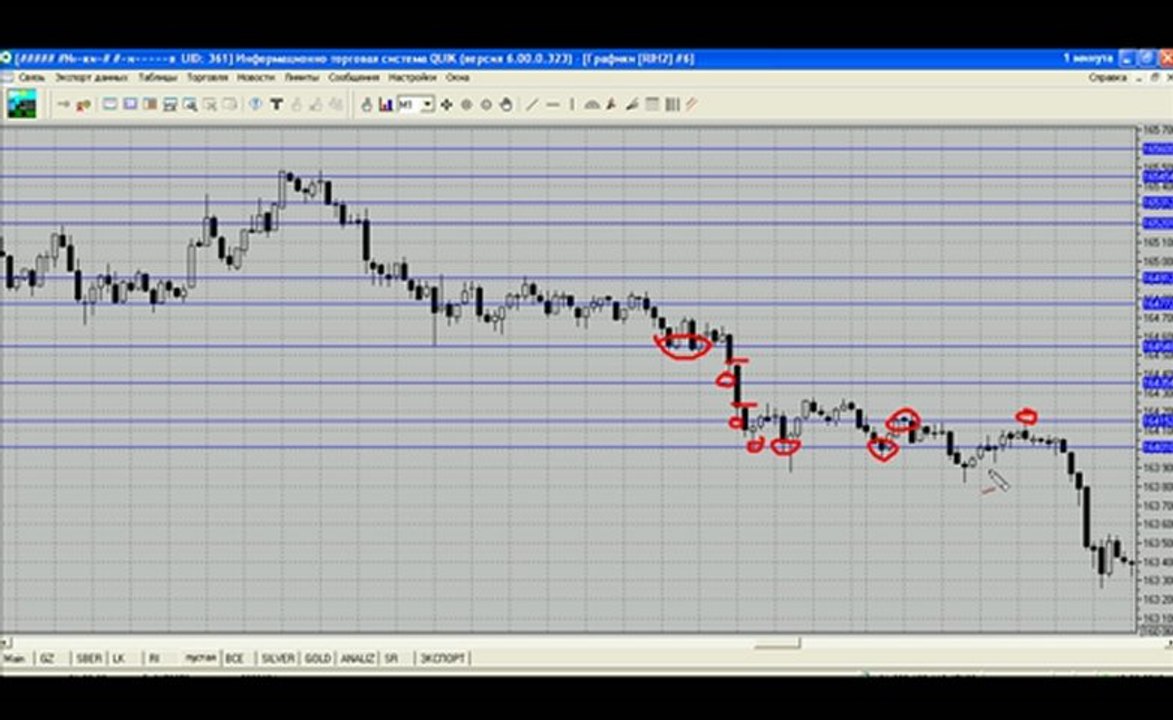Switch to the GOLD tab
The image size is (1173, 720).
318,659
